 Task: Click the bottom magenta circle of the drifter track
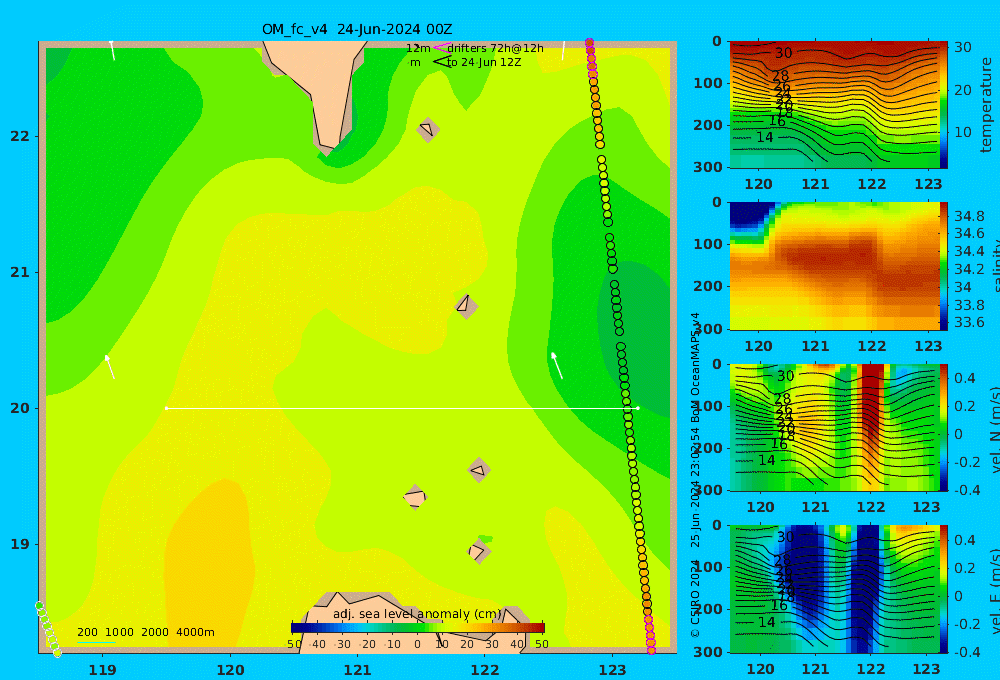[x=651, y=651]
